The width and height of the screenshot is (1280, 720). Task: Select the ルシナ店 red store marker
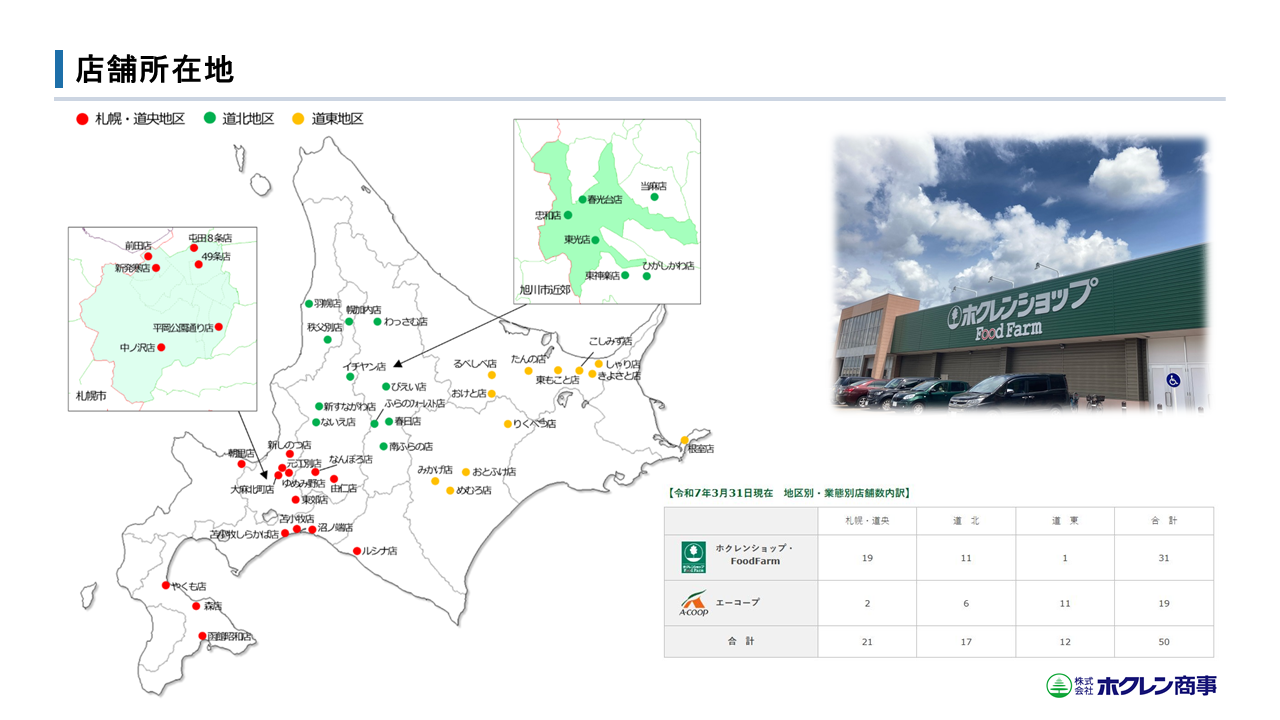357,551
